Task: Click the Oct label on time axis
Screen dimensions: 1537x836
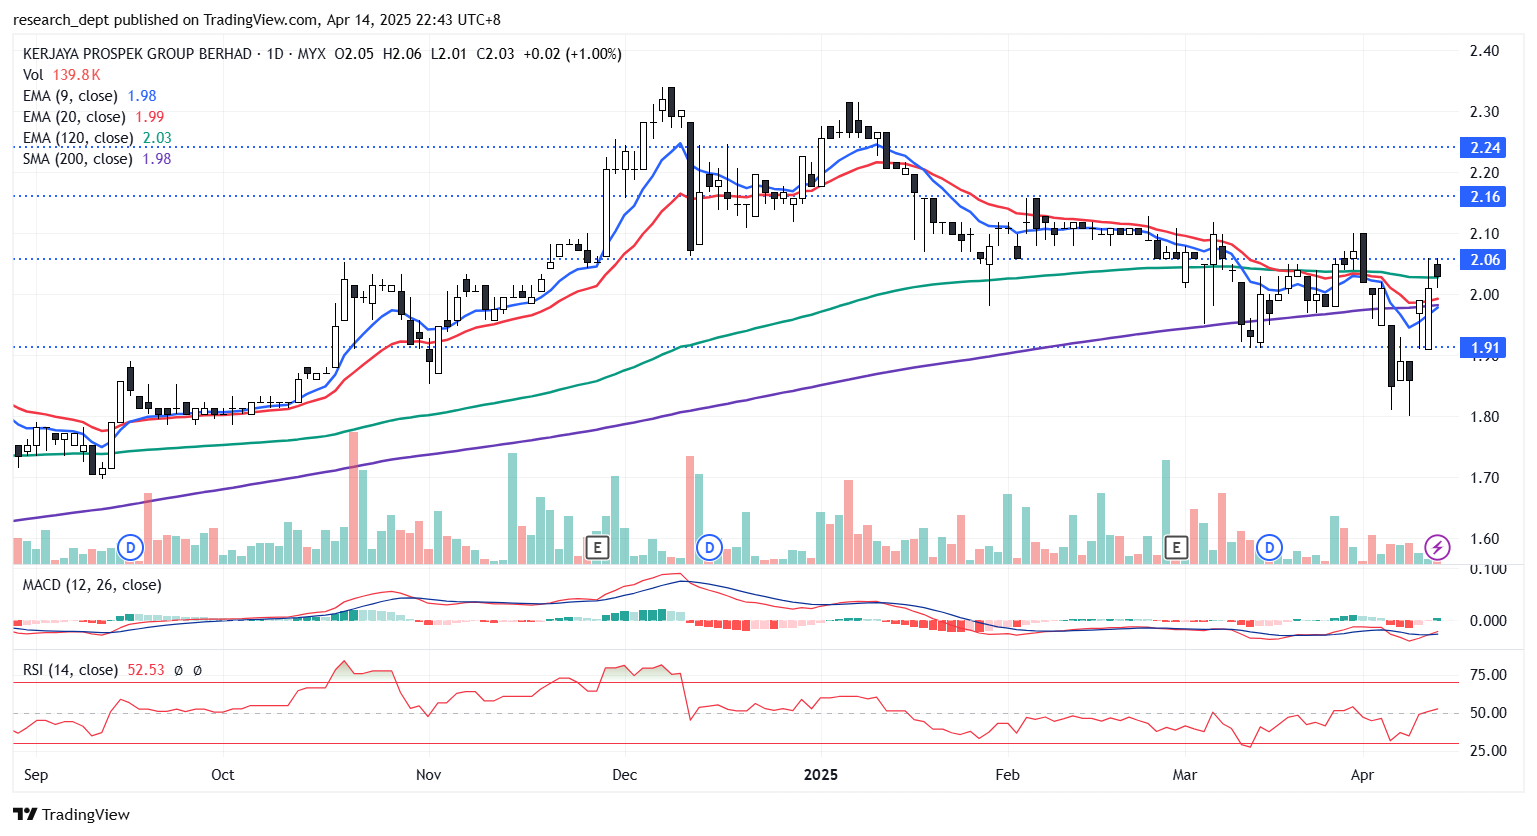Action: point(223,775)
